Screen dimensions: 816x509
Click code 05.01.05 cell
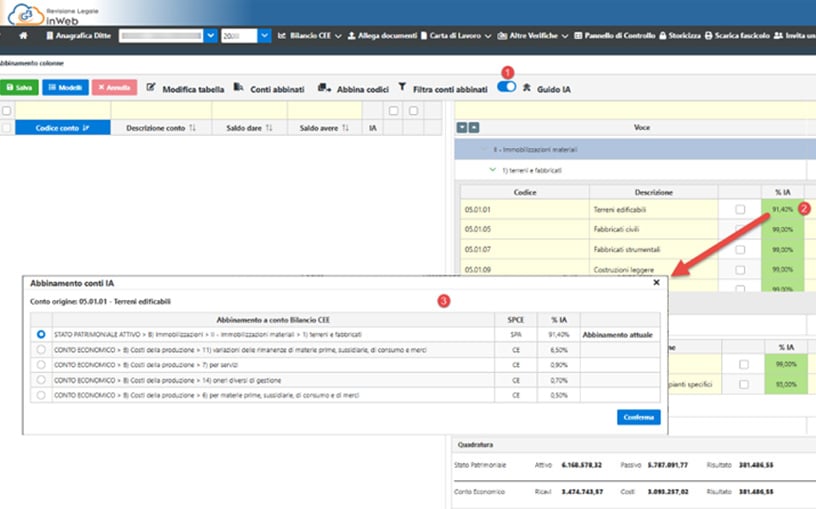525,229
